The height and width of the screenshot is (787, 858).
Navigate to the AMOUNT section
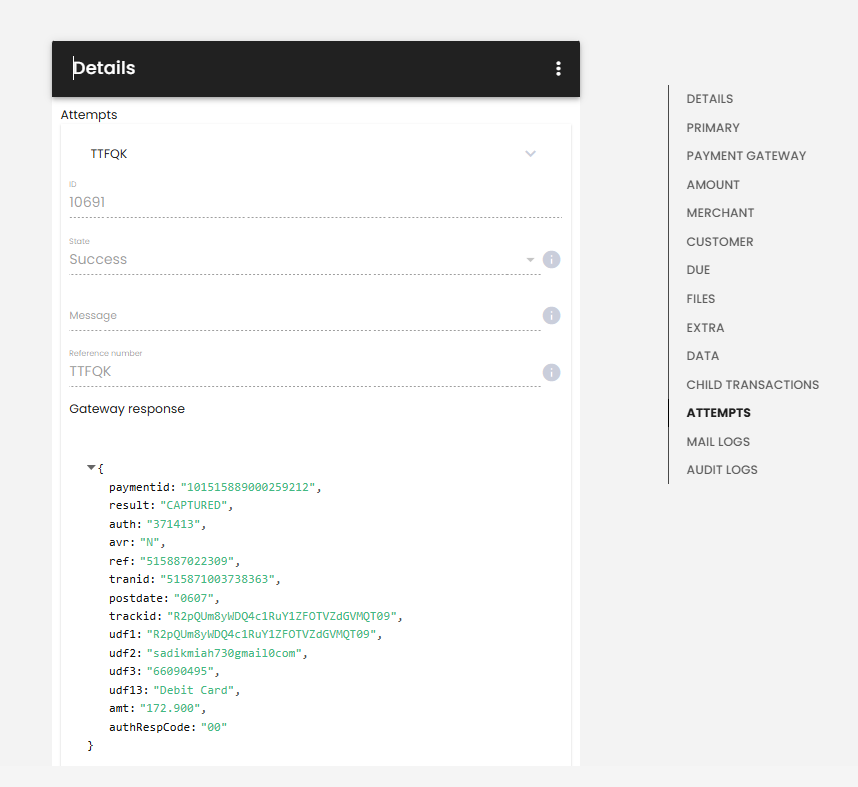point(712,185)
